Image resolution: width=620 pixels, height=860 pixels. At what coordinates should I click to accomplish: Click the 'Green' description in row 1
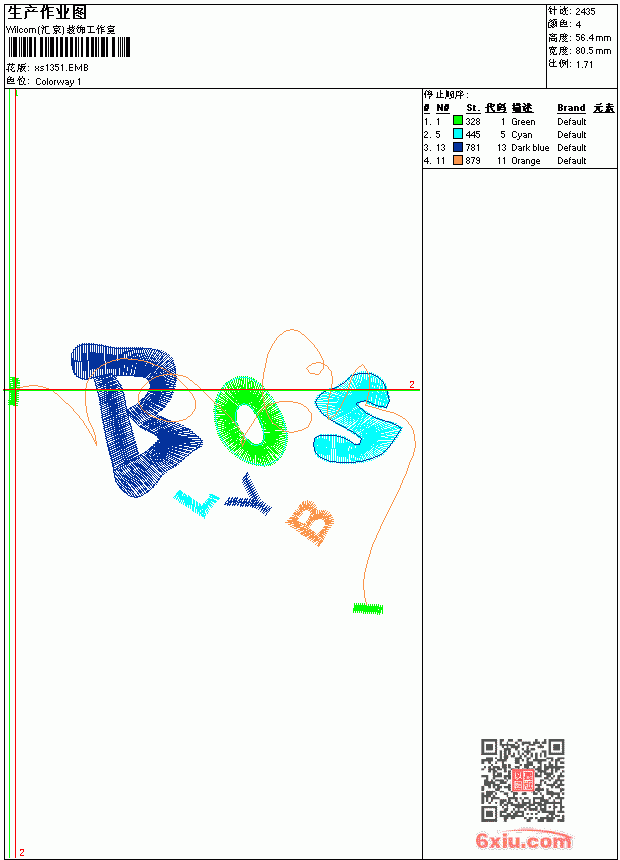pos(523,122)
